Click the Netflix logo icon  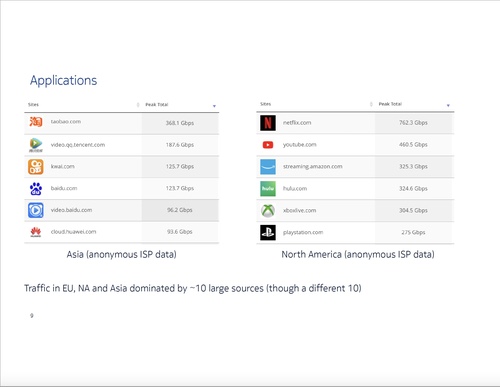268,123
